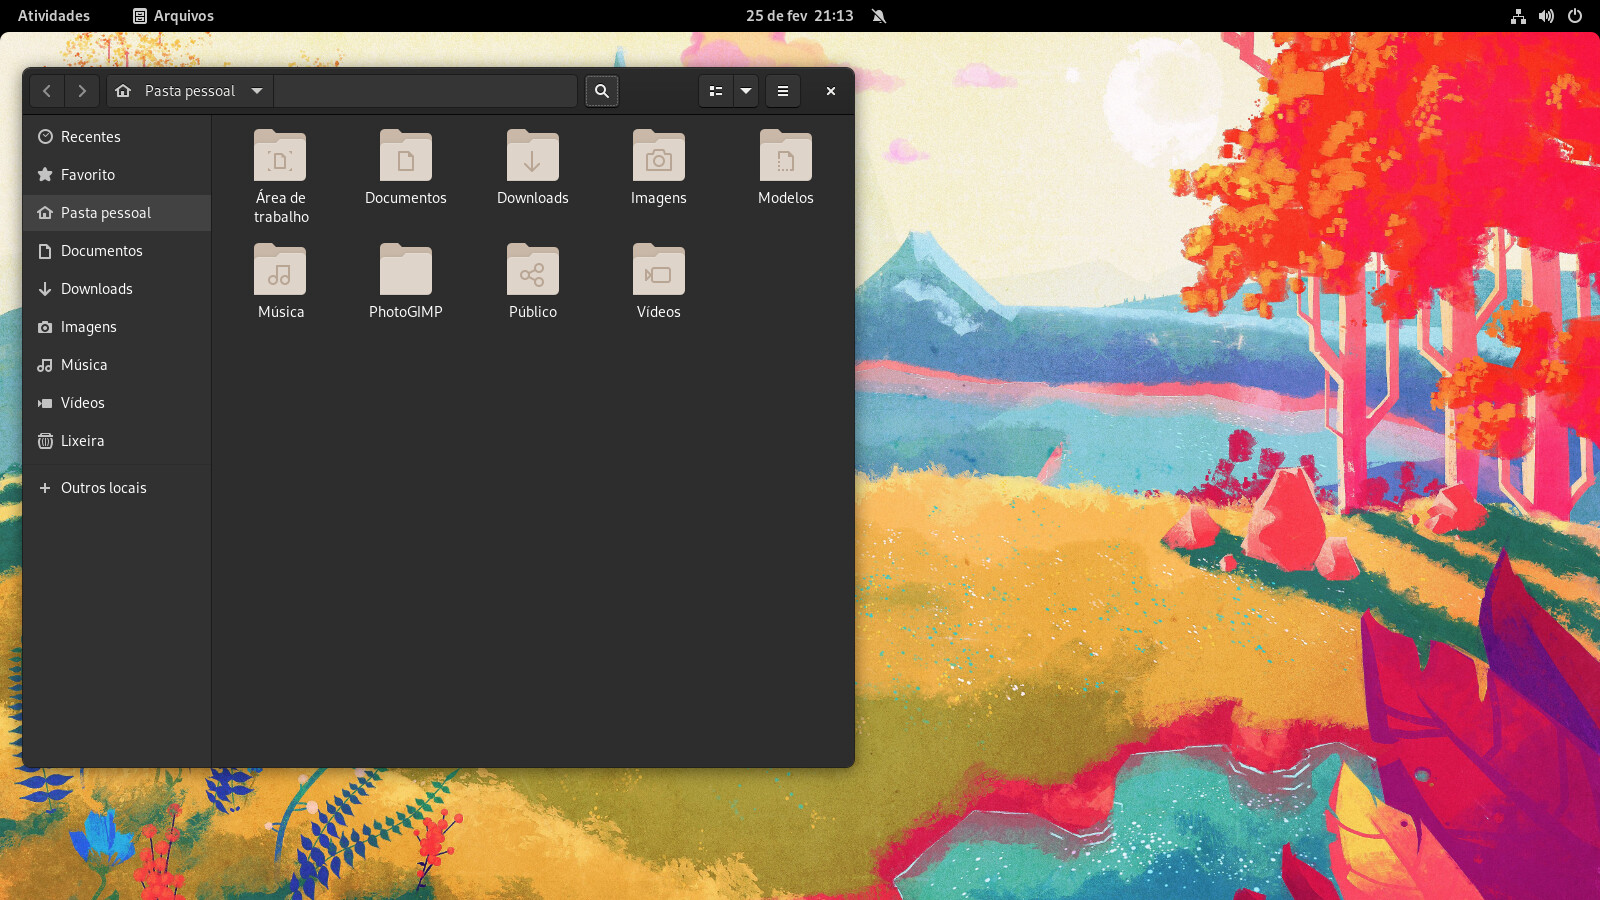Open the hamburger menu in the header bar
This screenshot has width=1600, height=900.
click(783, 91)
